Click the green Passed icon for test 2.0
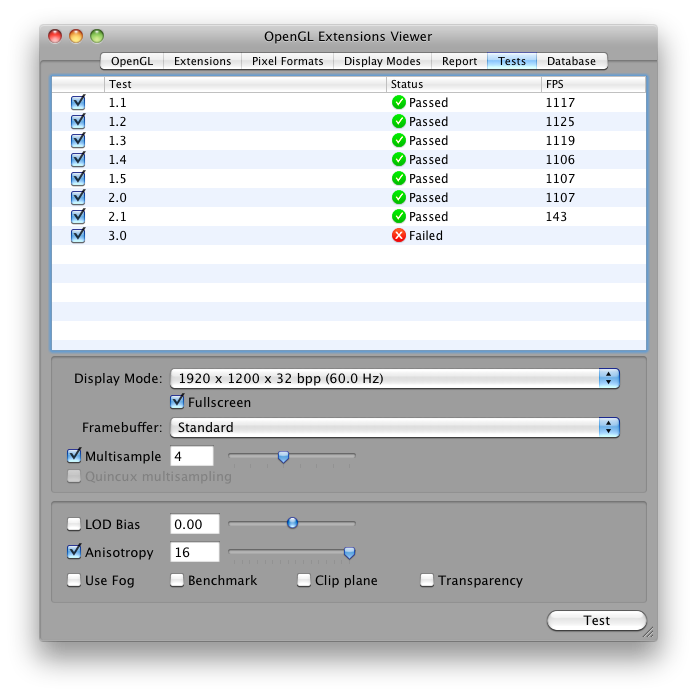 [399, 197]
